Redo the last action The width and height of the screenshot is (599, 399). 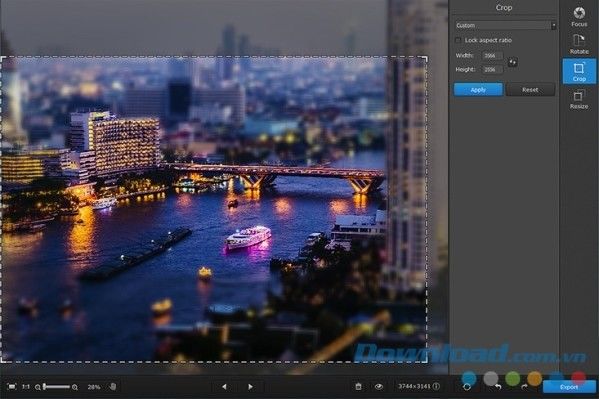coord(524,387)
